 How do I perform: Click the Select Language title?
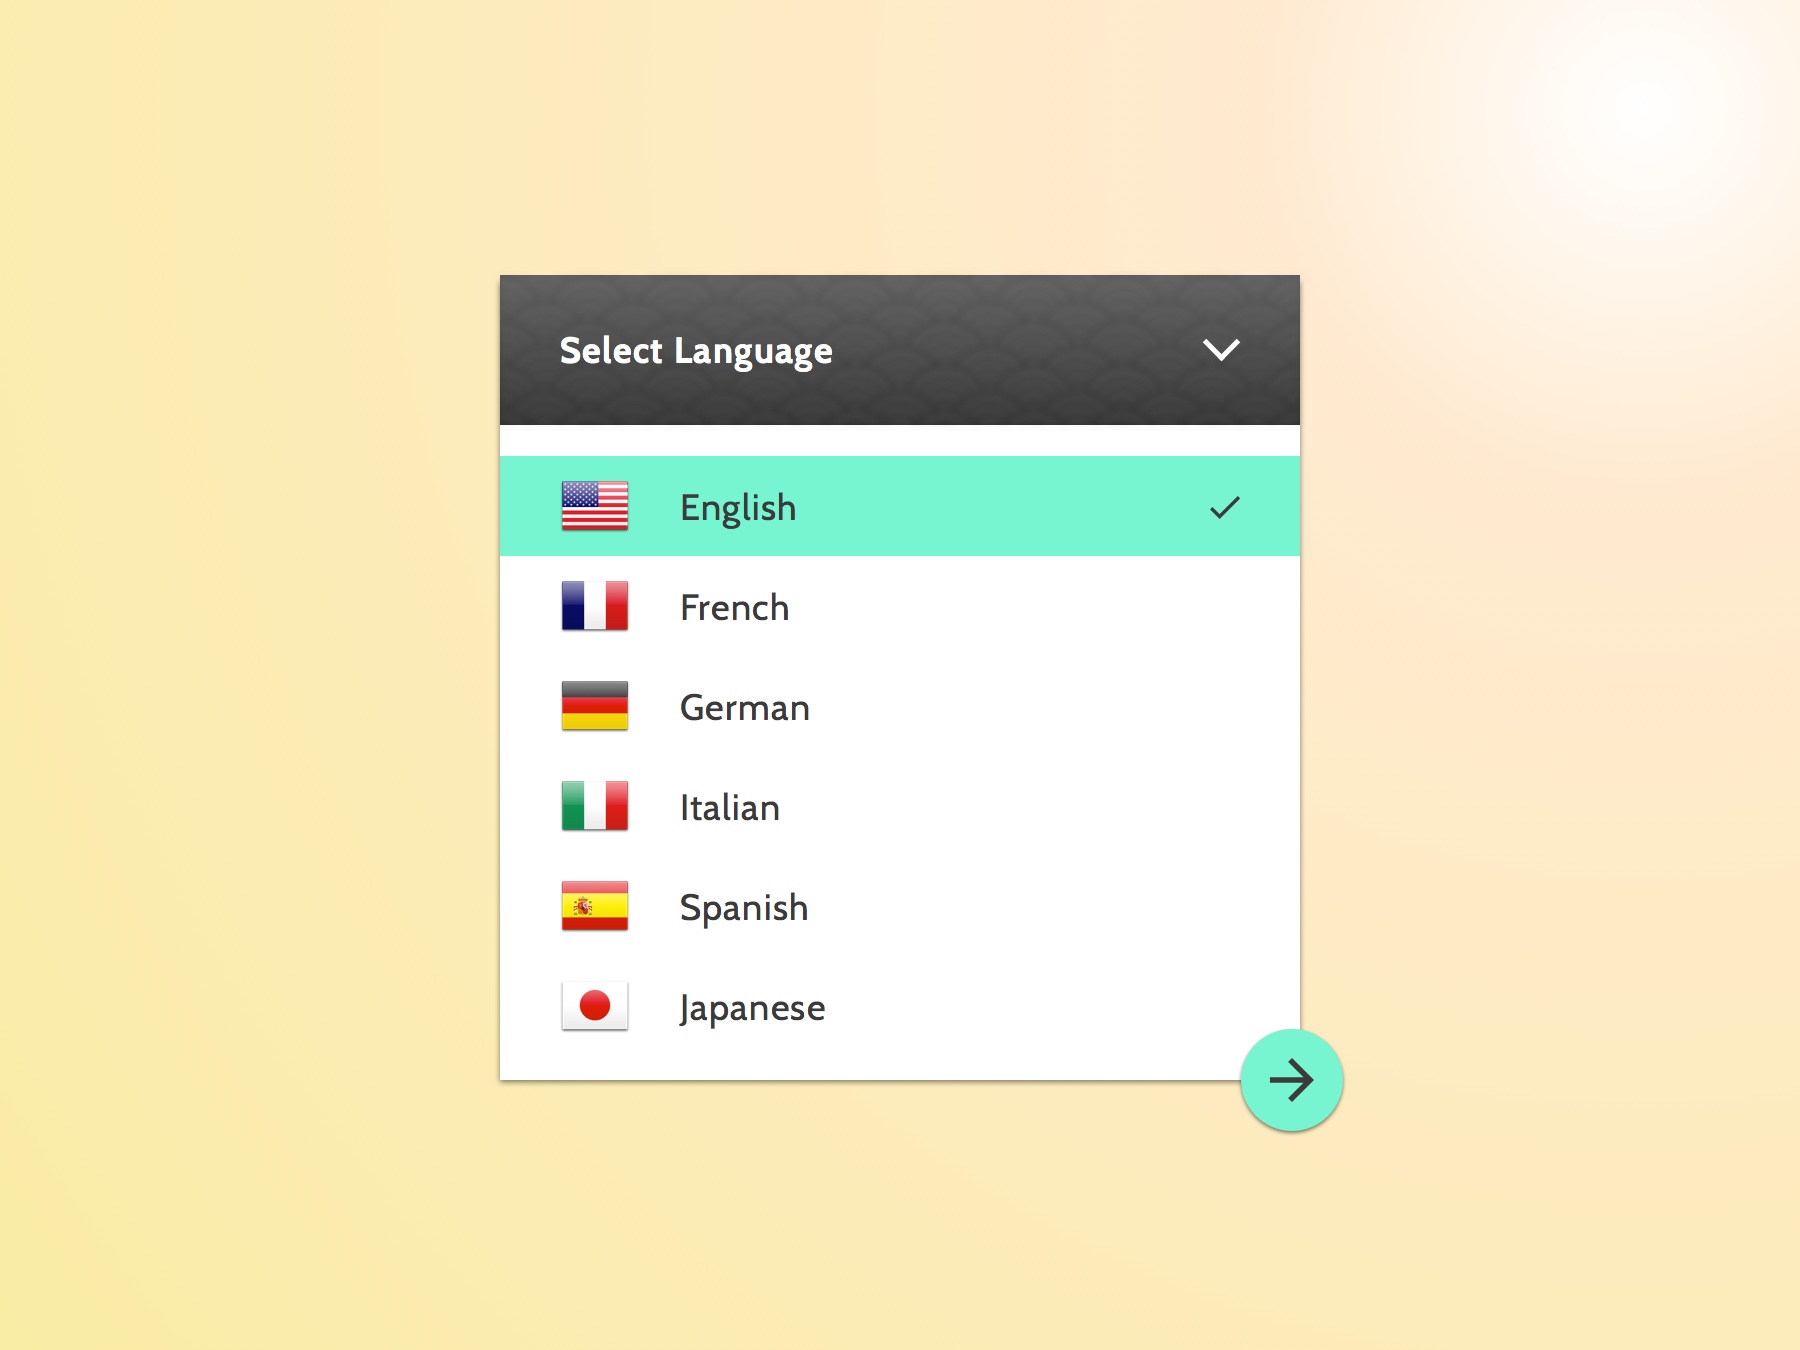pos(695,350)
